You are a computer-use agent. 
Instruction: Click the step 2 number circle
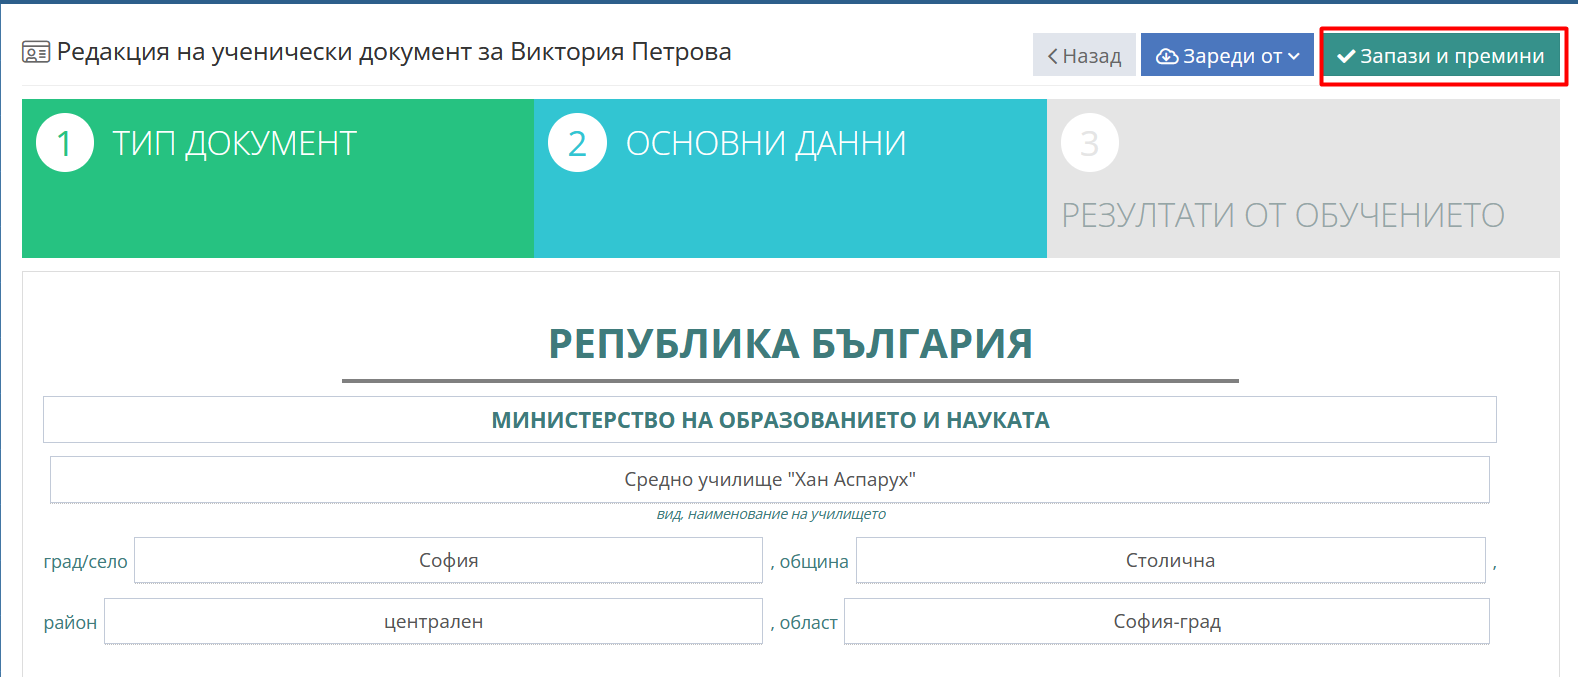tap(577, 143)
